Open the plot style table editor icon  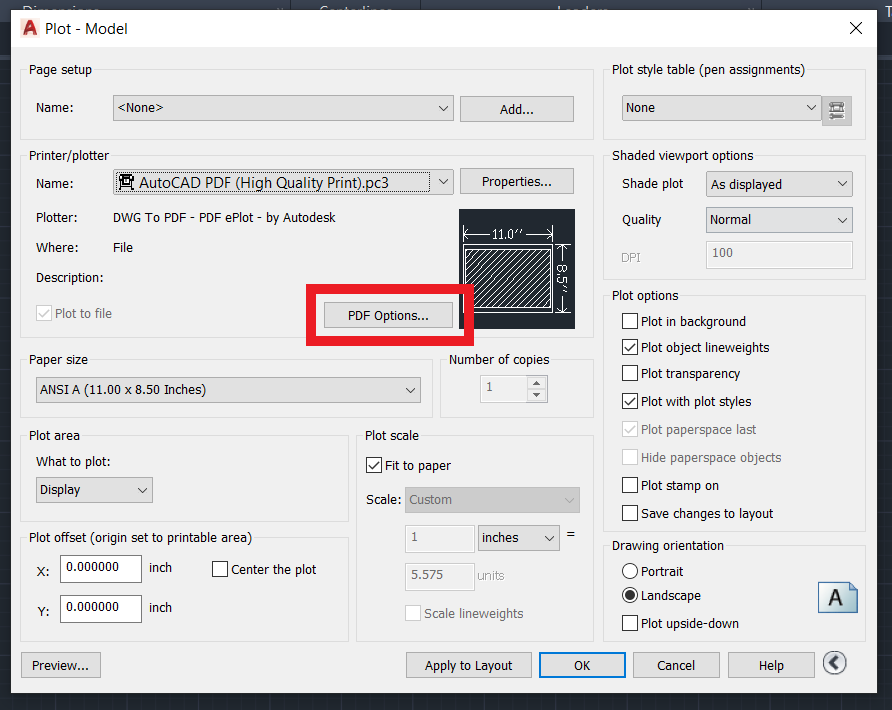[836, 110]
